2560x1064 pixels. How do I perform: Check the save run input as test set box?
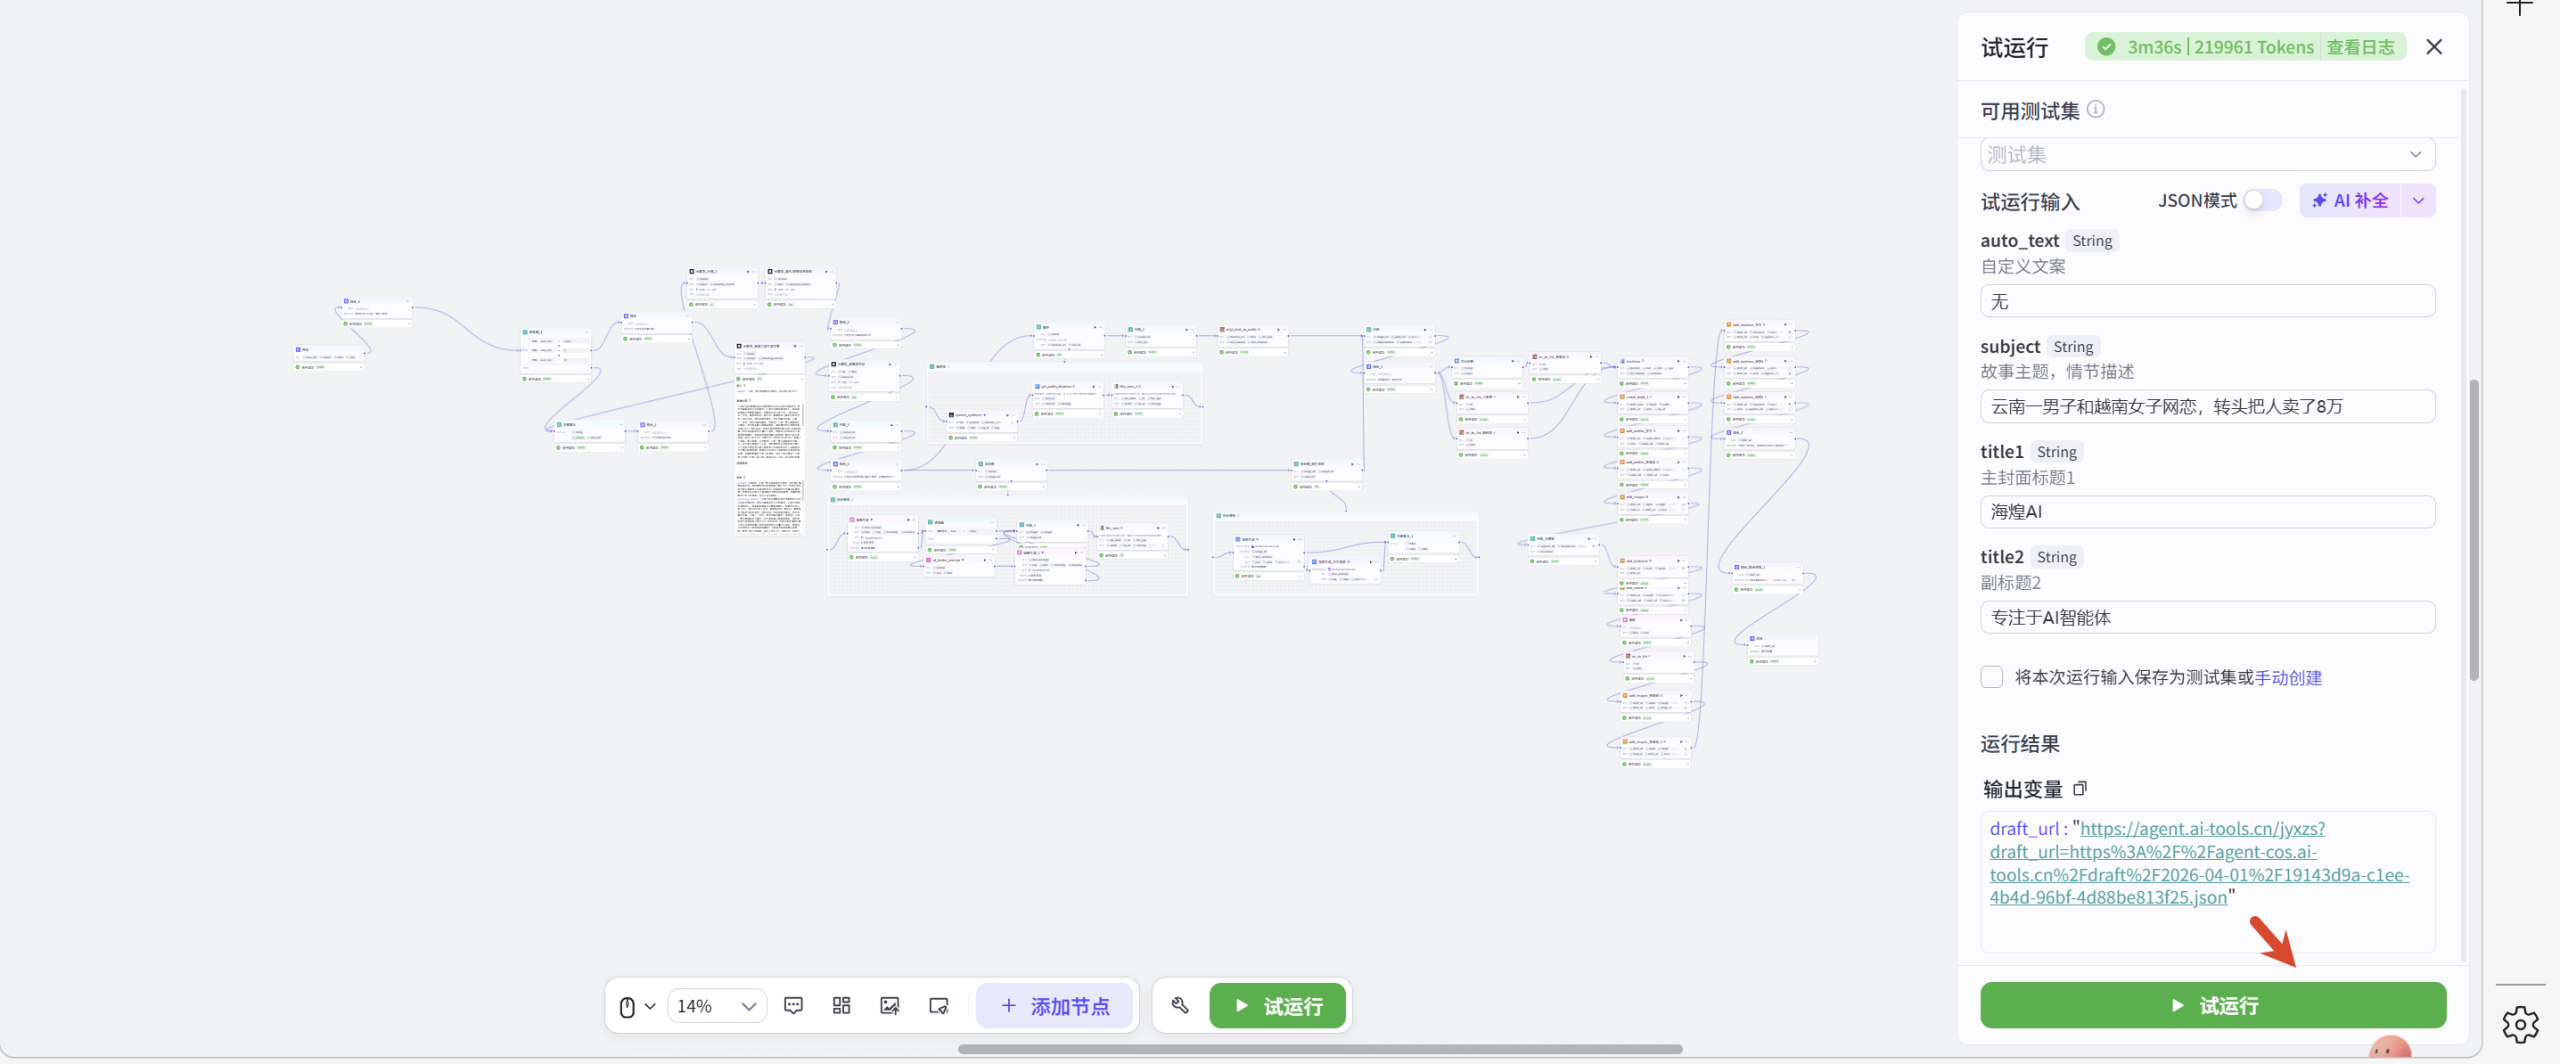coord(1992,677)
